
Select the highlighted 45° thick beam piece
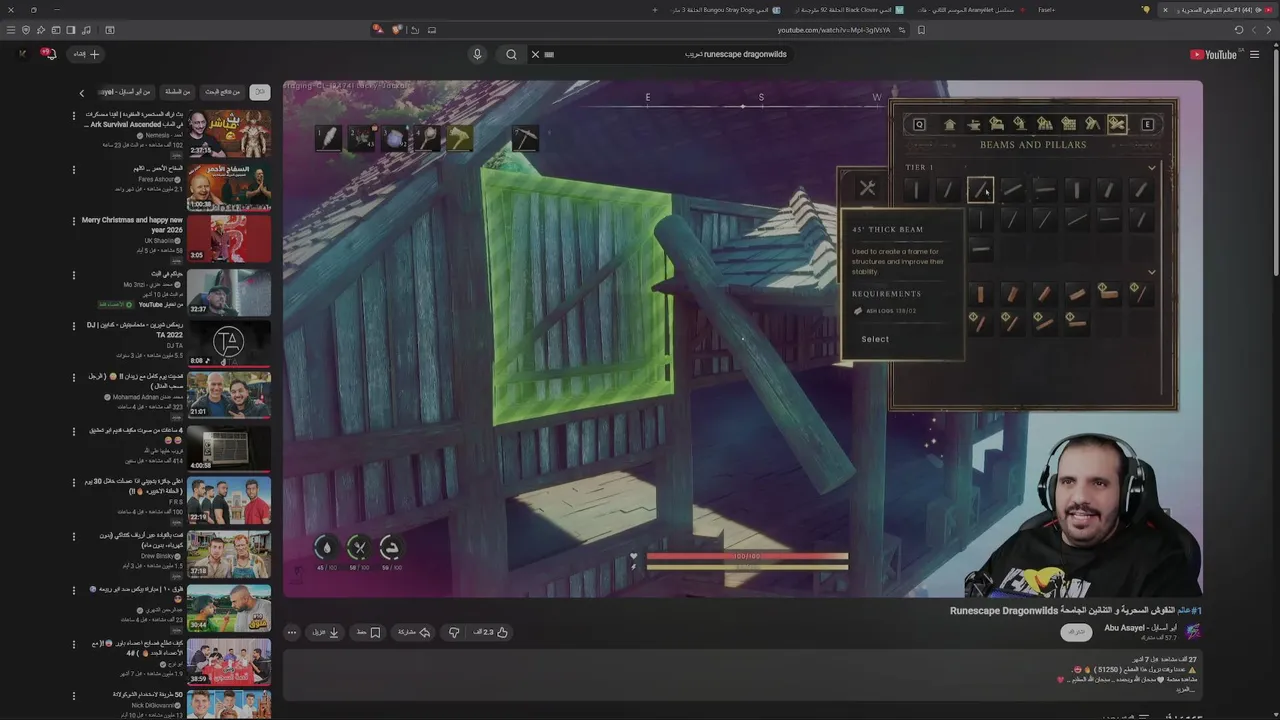click(x=980, y=189)
